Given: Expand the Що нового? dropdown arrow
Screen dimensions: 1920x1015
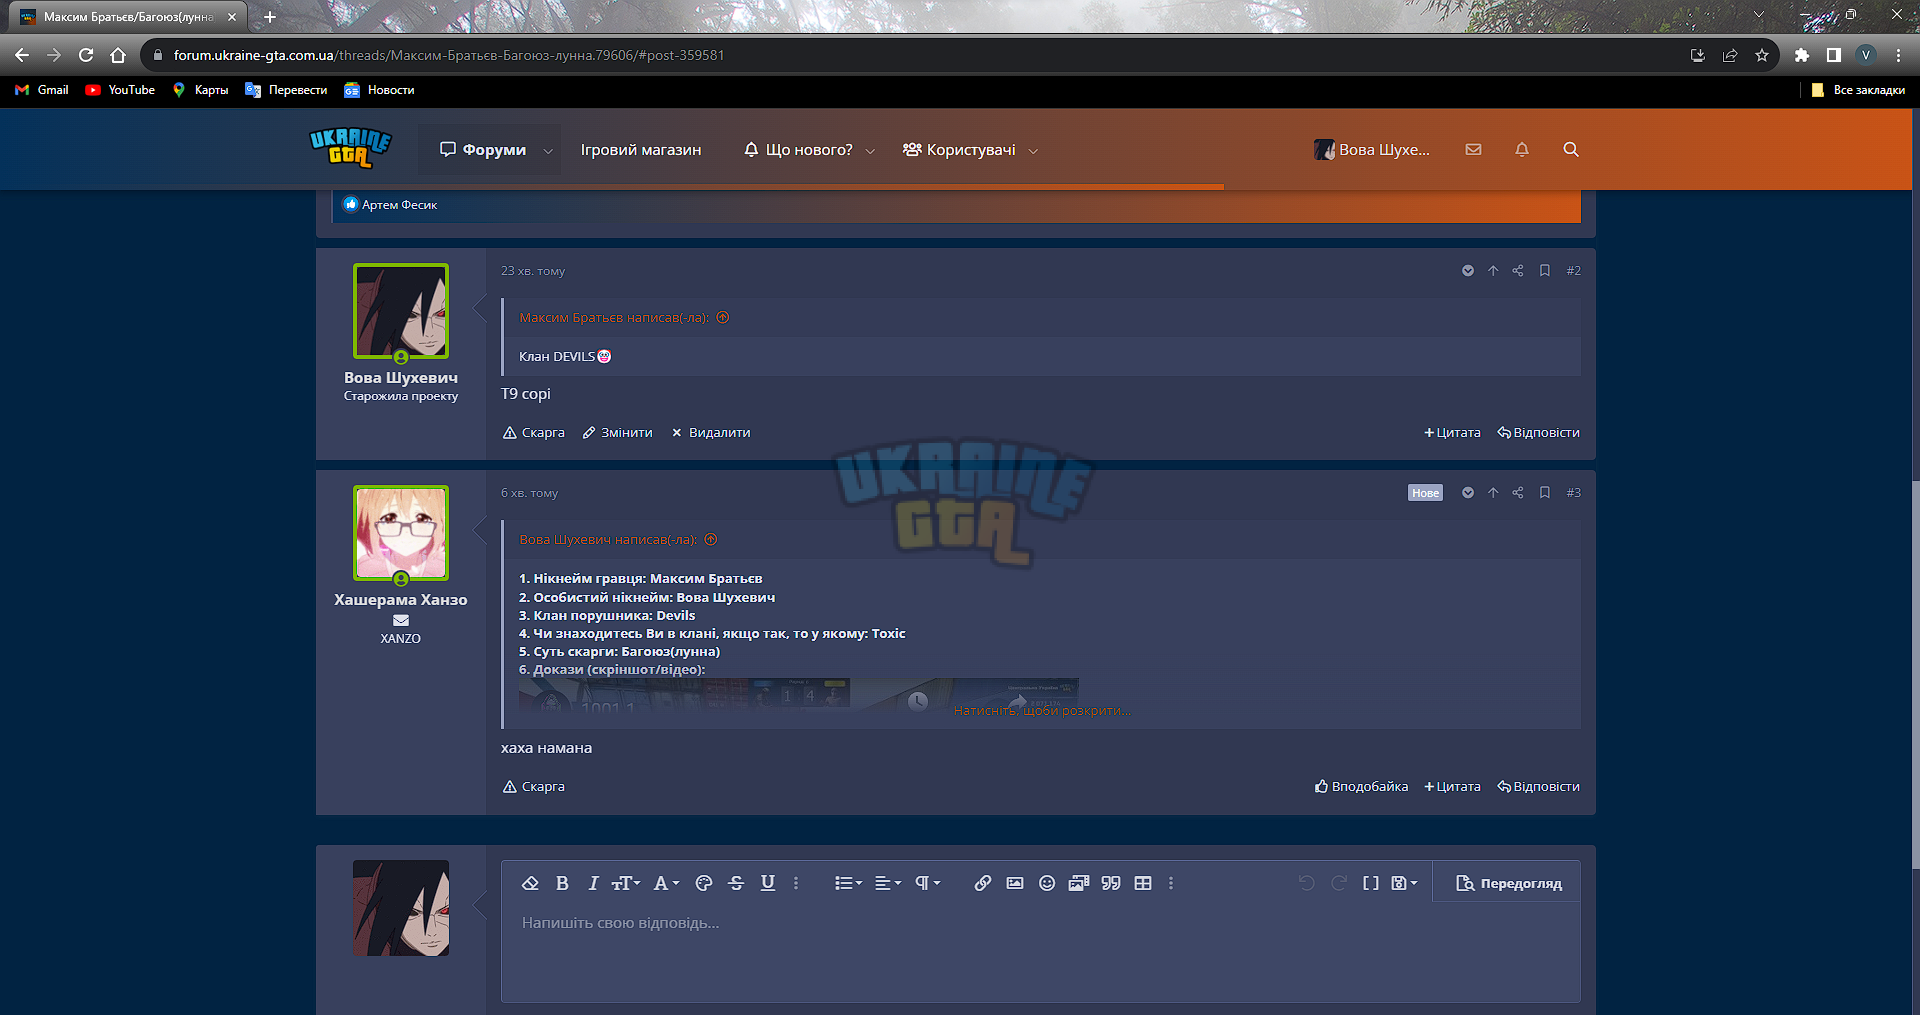Looking at the screenshot, I should [x=870, y=151].
